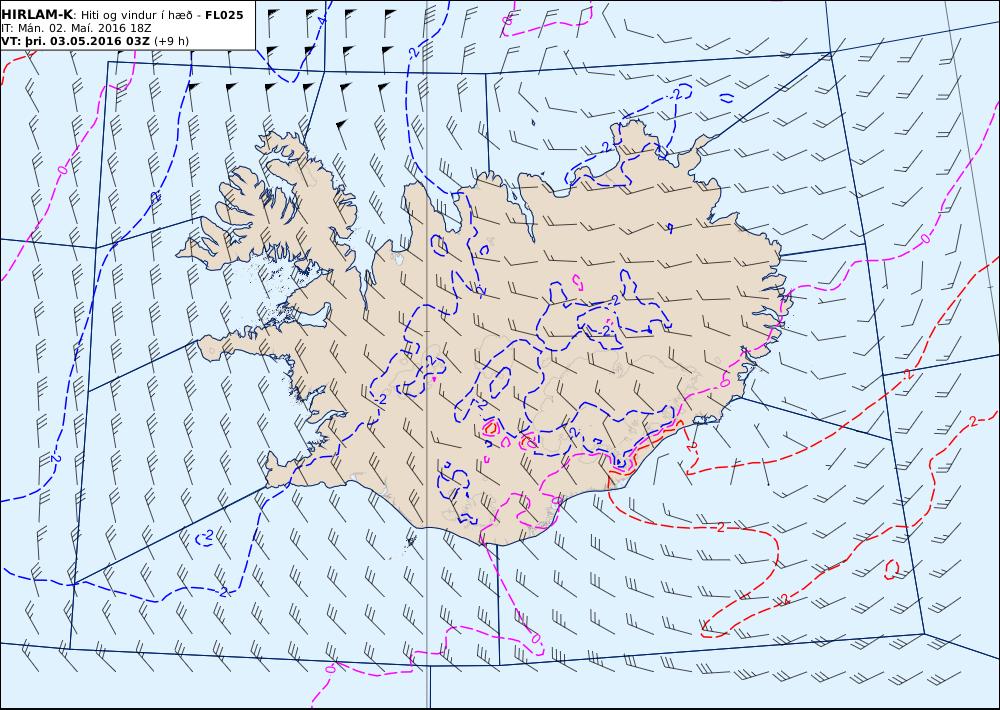Click the blue "-4" isotherm label

(321, 20)
